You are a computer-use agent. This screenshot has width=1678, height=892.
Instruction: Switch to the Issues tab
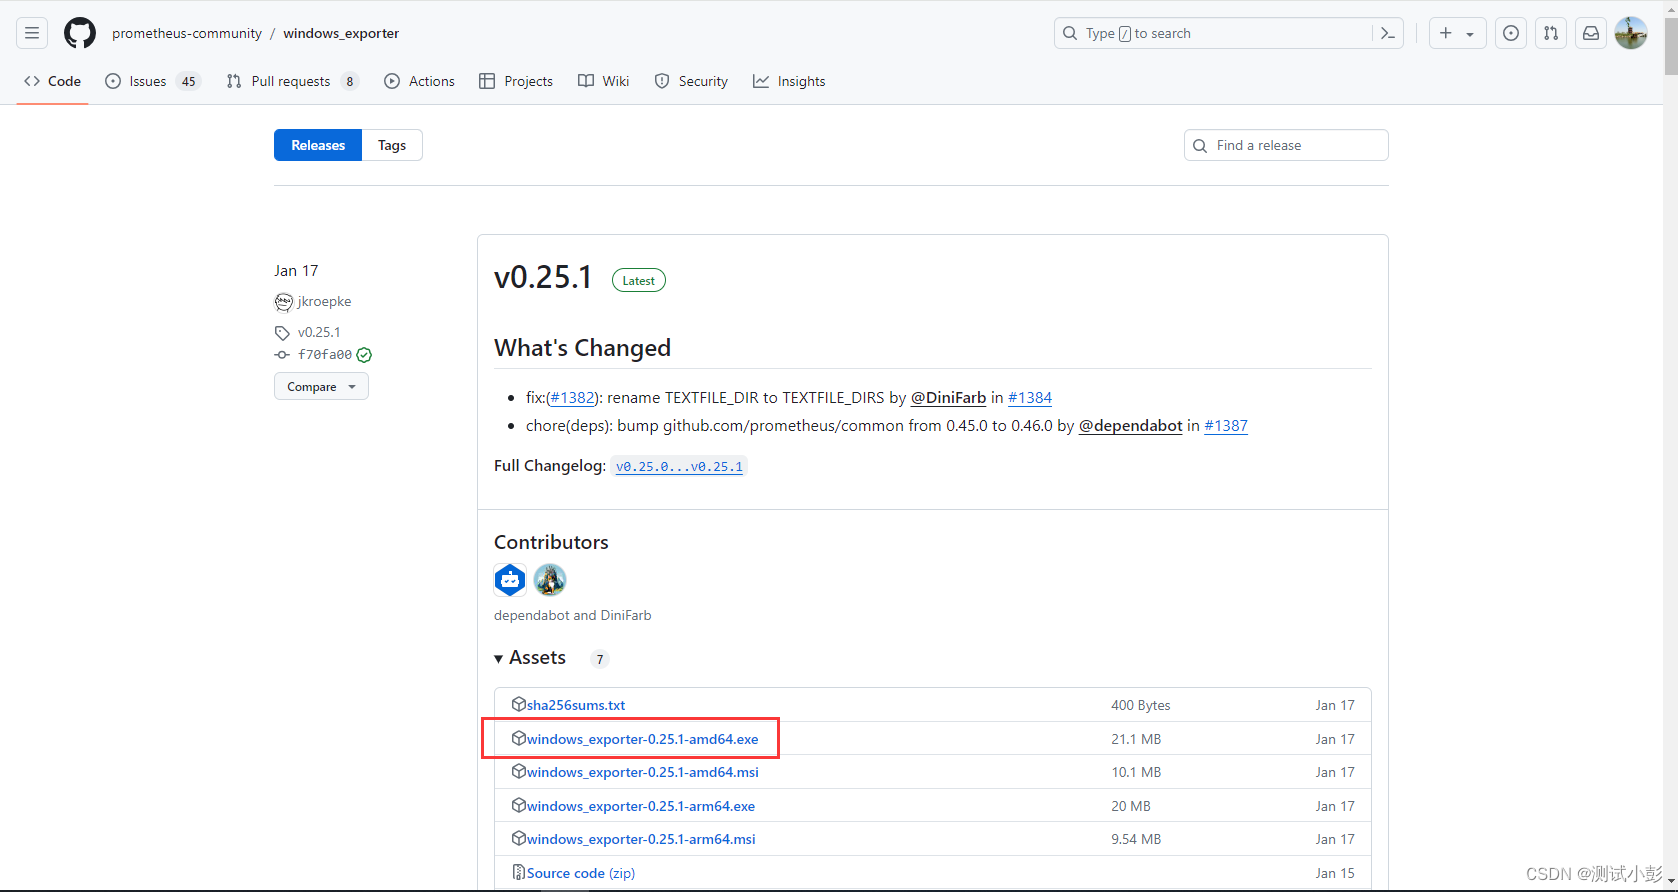(153, 81)
